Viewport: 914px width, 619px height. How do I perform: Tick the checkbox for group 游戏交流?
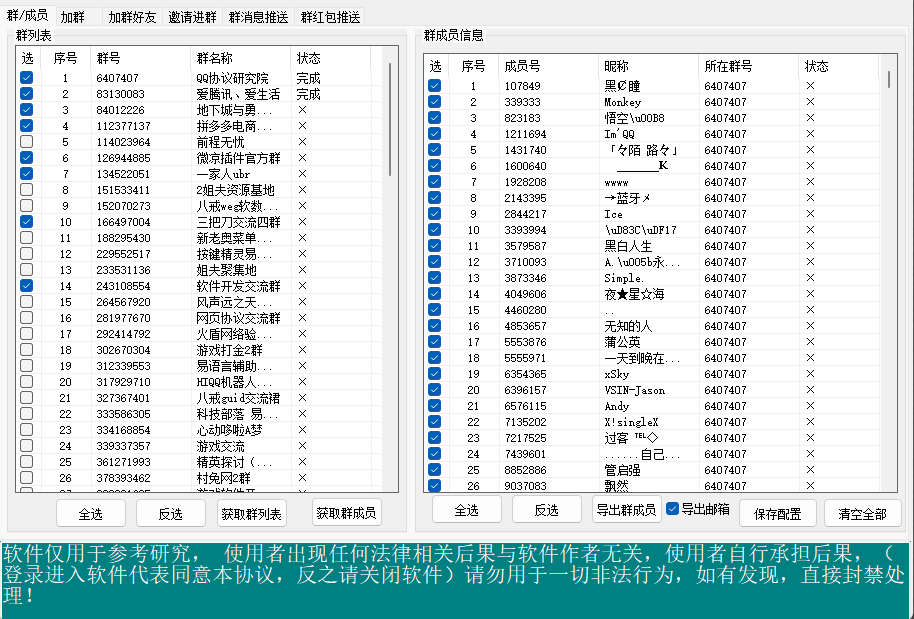(27, 446)
